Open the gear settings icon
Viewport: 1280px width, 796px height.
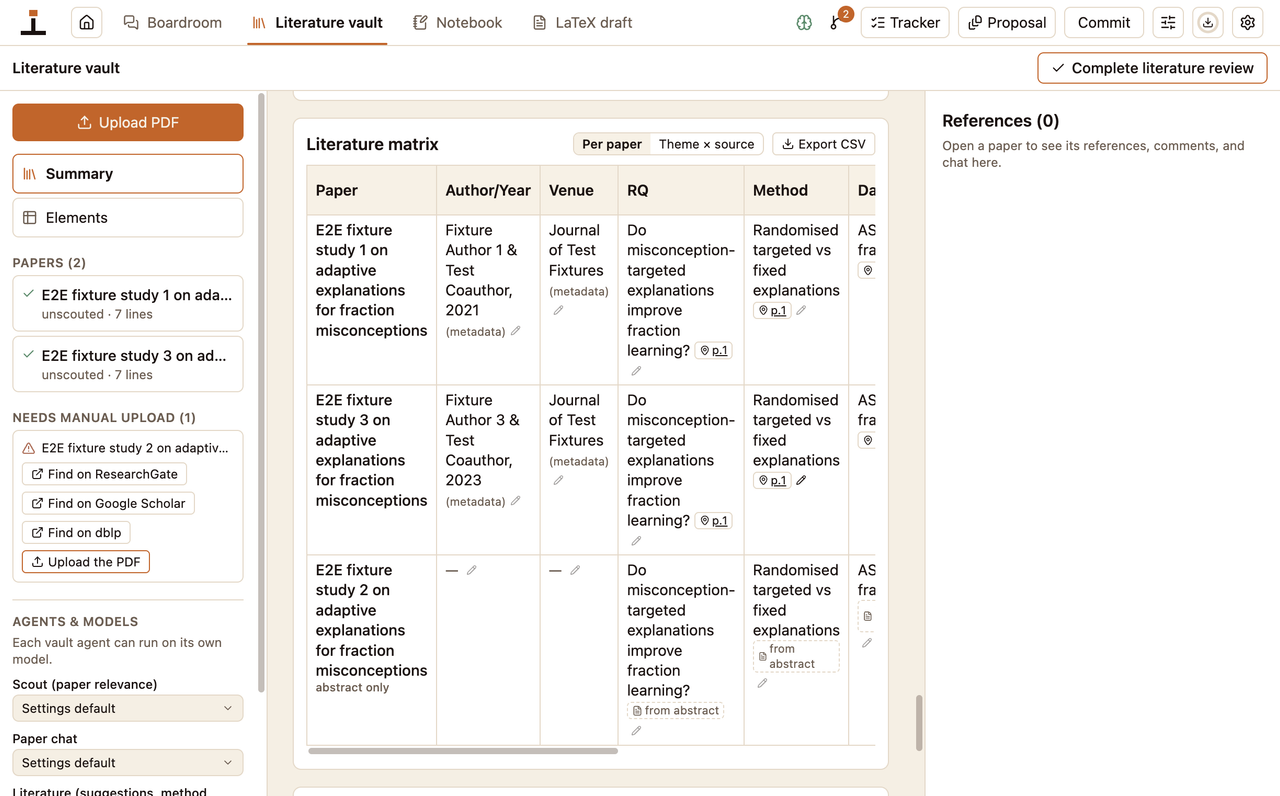pyautogui.click(x=1248, y=22)
